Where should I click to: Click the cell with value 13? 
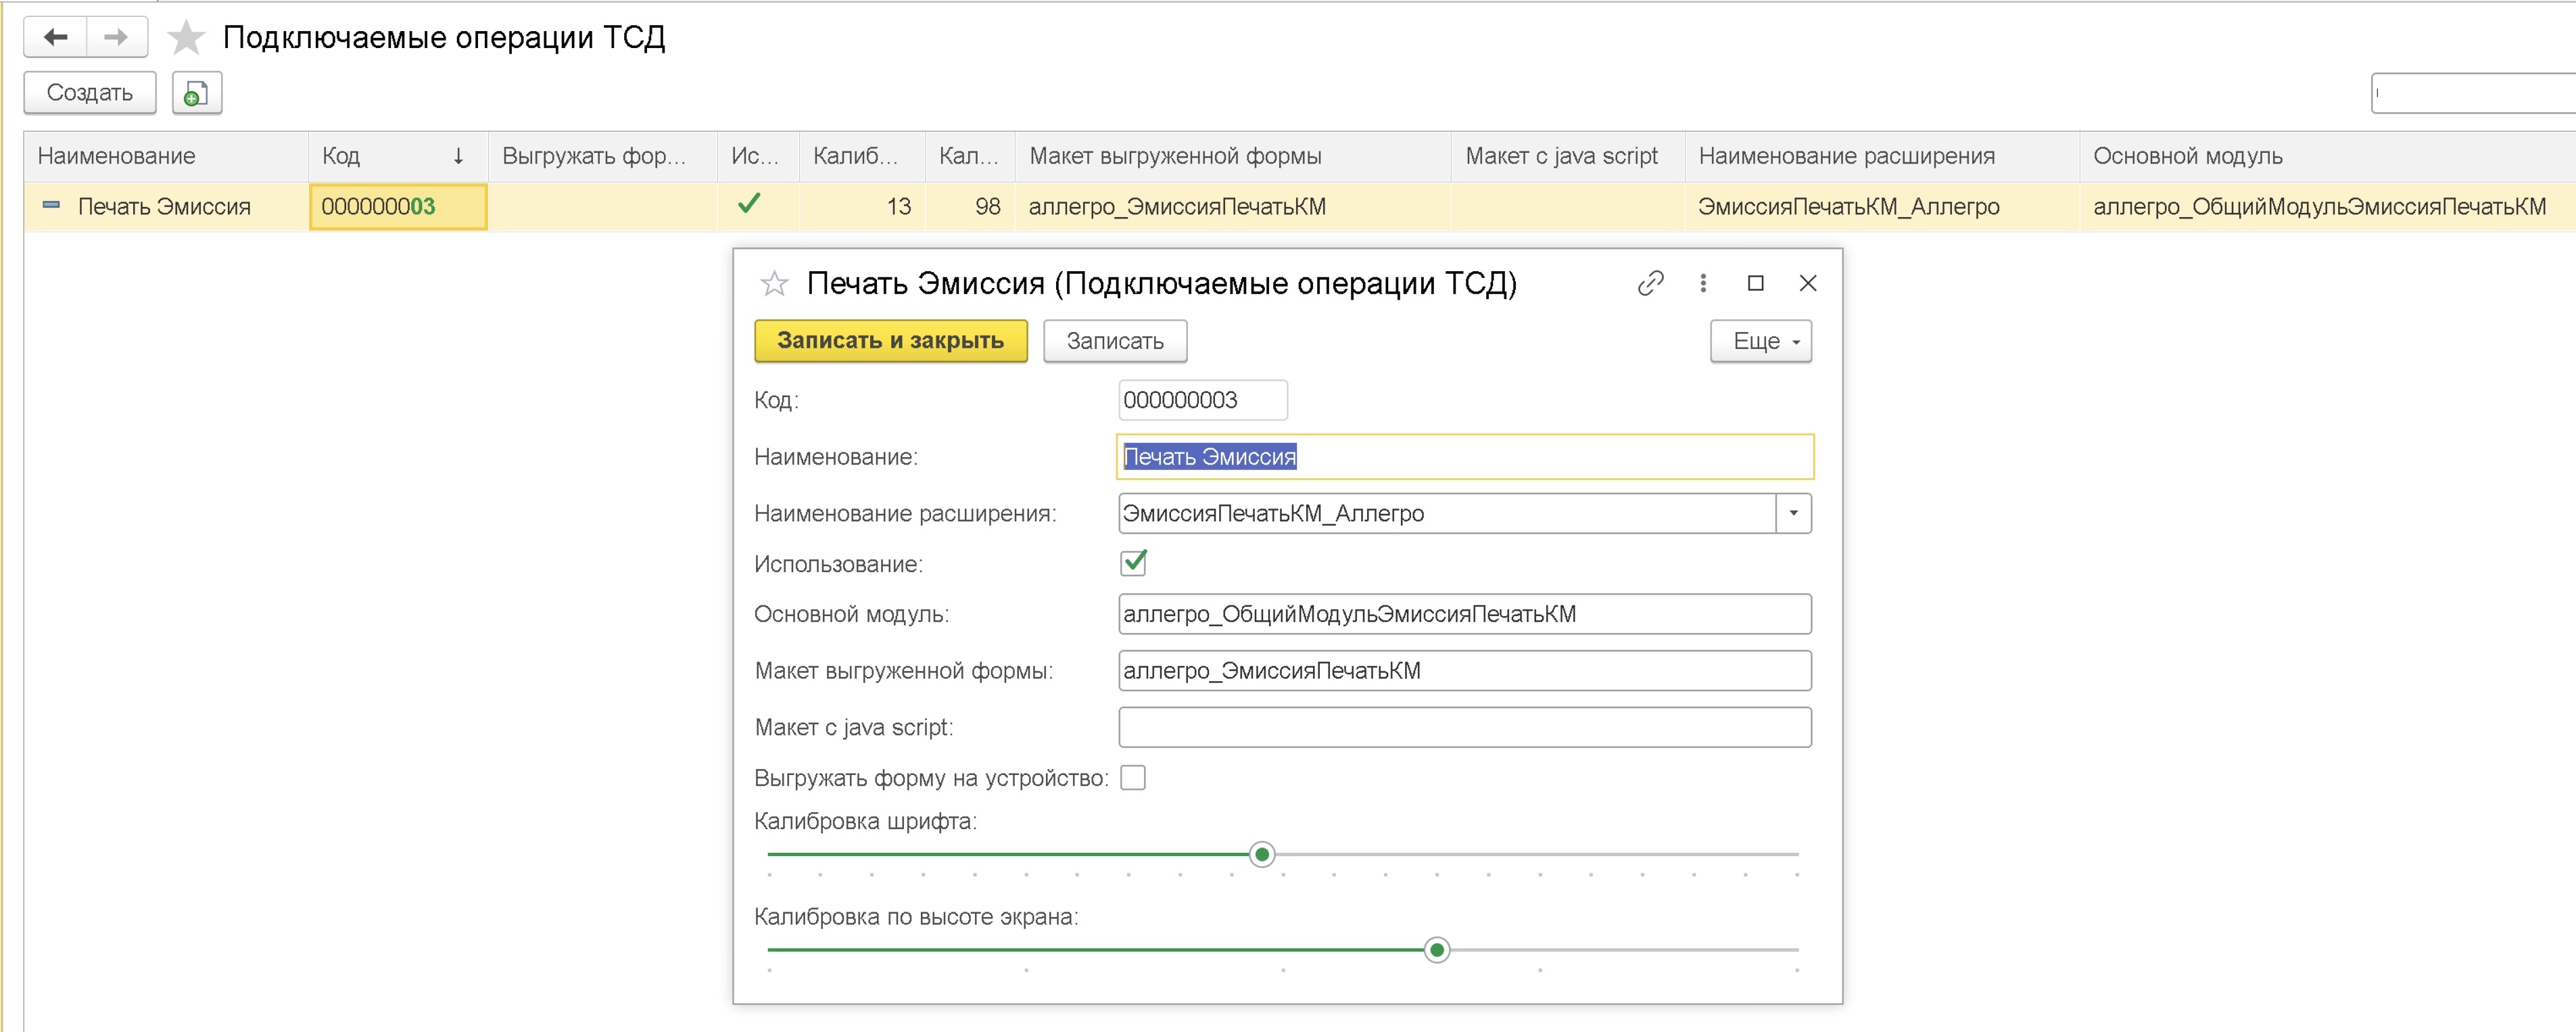click(862, 207)
